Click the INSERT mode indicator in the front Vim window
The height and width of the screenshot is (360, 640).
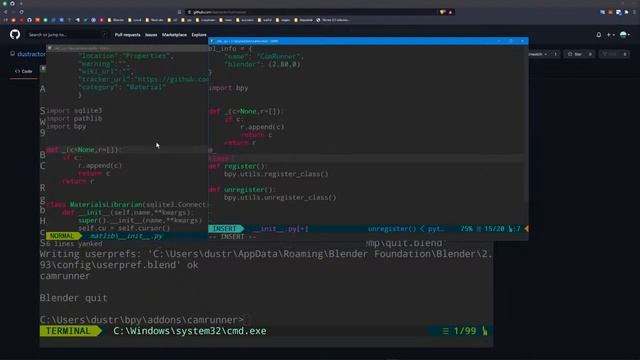[224, 229]
